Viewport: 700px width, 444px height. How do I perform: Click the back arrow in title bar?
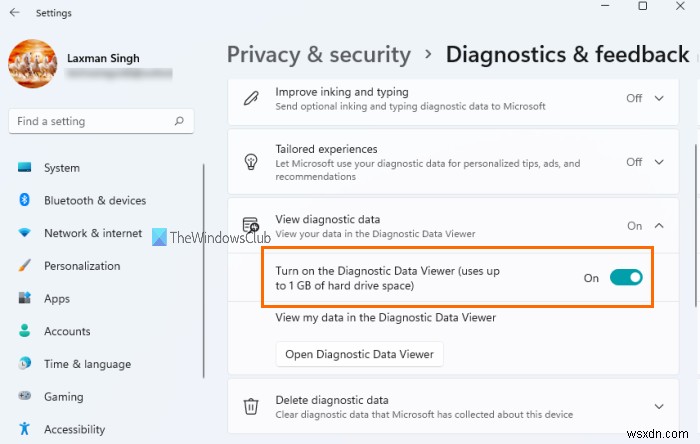[14, 13]
